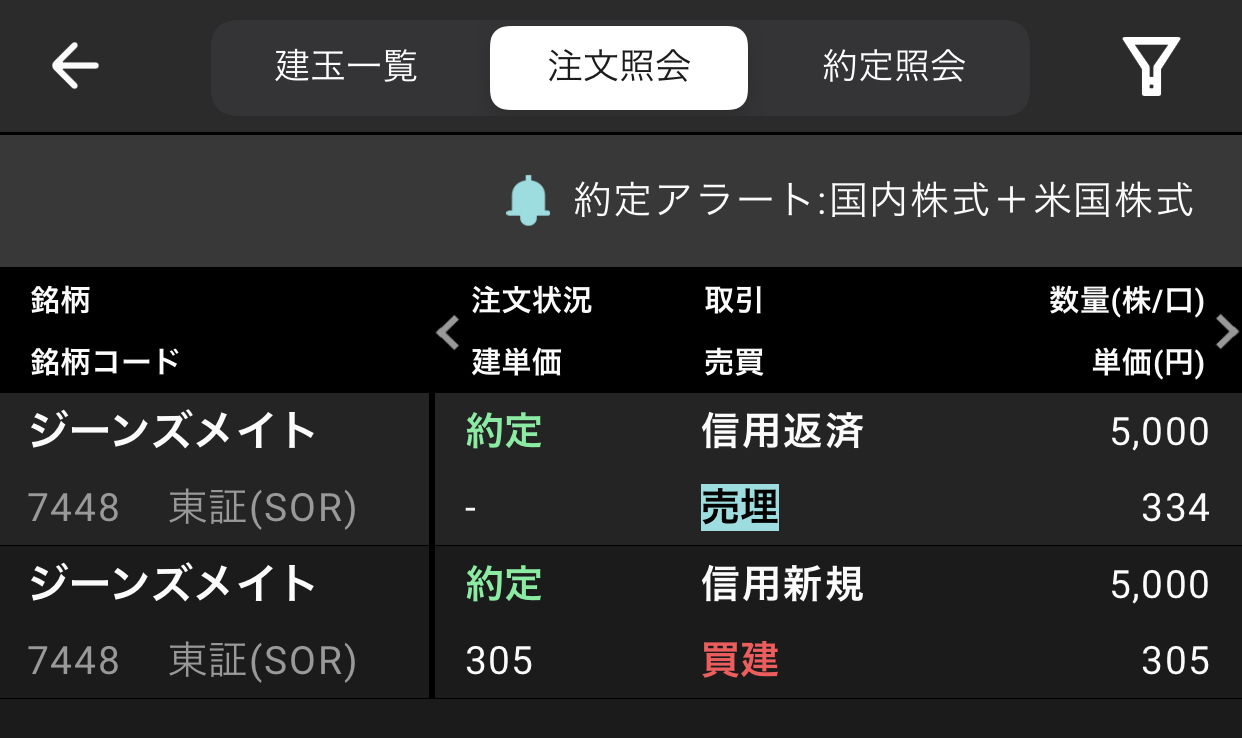Open the filter funnel icon

tap(1151, 66)
